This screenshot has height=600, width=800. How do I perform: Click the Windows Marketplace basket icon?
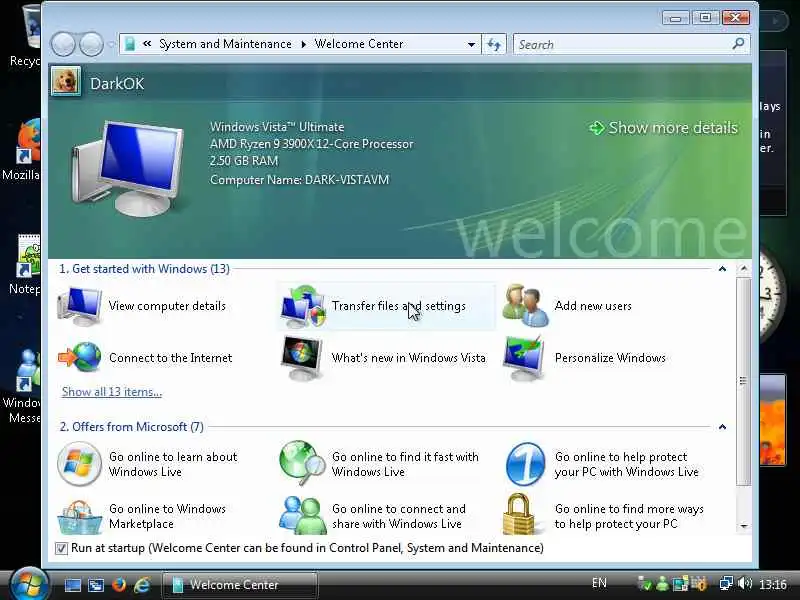(79, 516)
